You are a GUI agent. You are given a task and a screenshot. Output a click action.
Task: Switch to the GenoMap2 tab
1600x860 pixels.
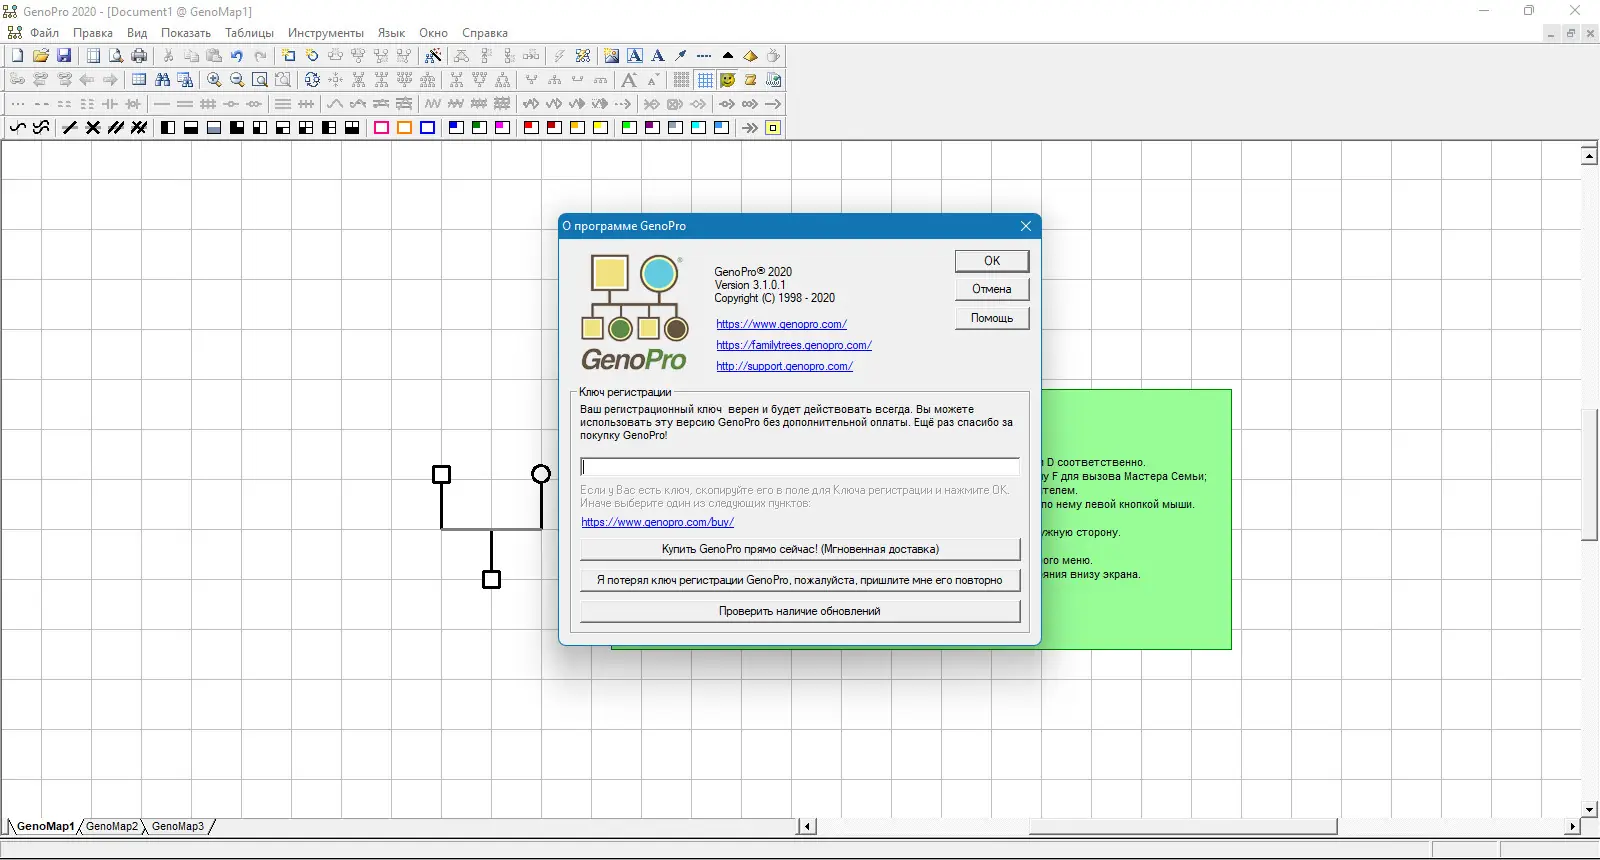pyautogui.click(x=112, y=826)
